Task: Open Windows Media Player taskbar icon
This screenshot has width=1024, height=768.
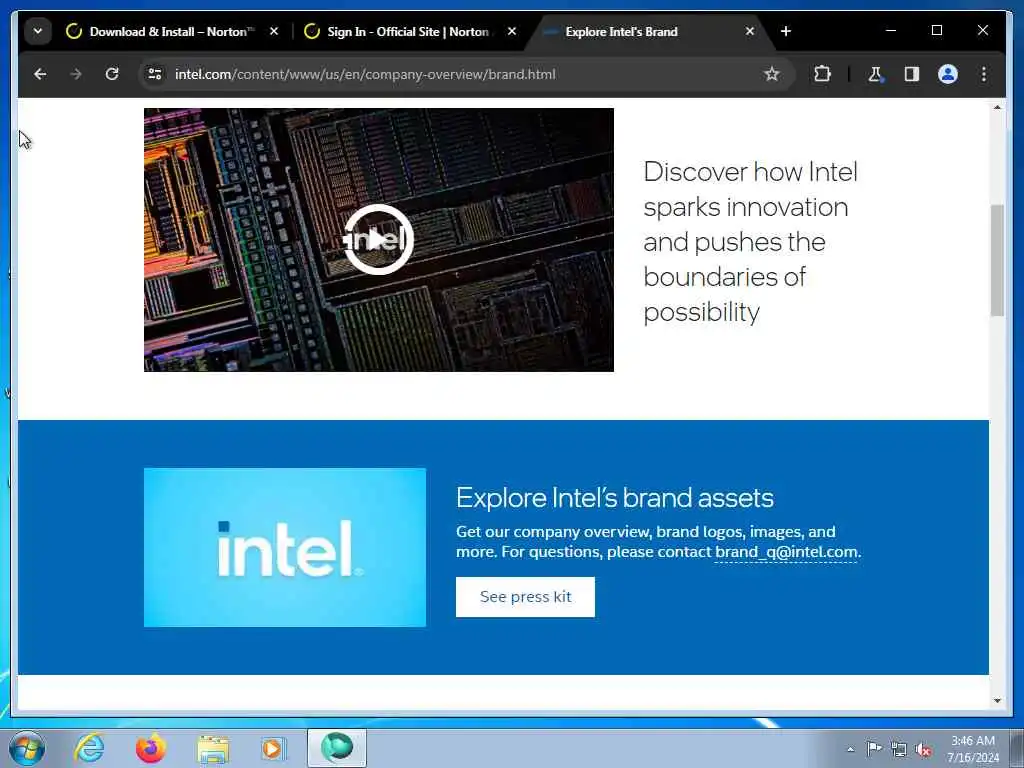Action: click(273, 748)
